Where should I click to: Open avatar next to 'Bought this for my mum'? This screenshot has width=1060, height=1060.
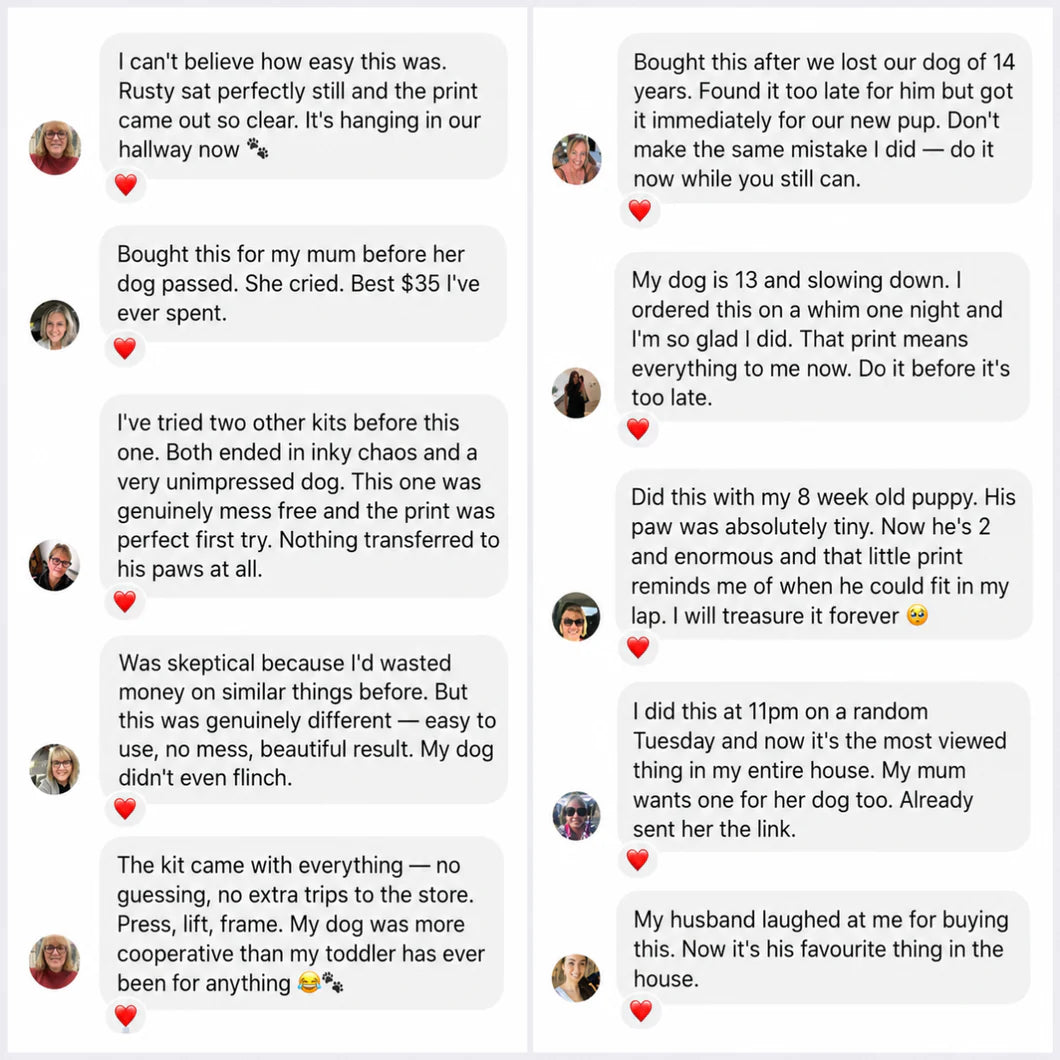point(55,325)
